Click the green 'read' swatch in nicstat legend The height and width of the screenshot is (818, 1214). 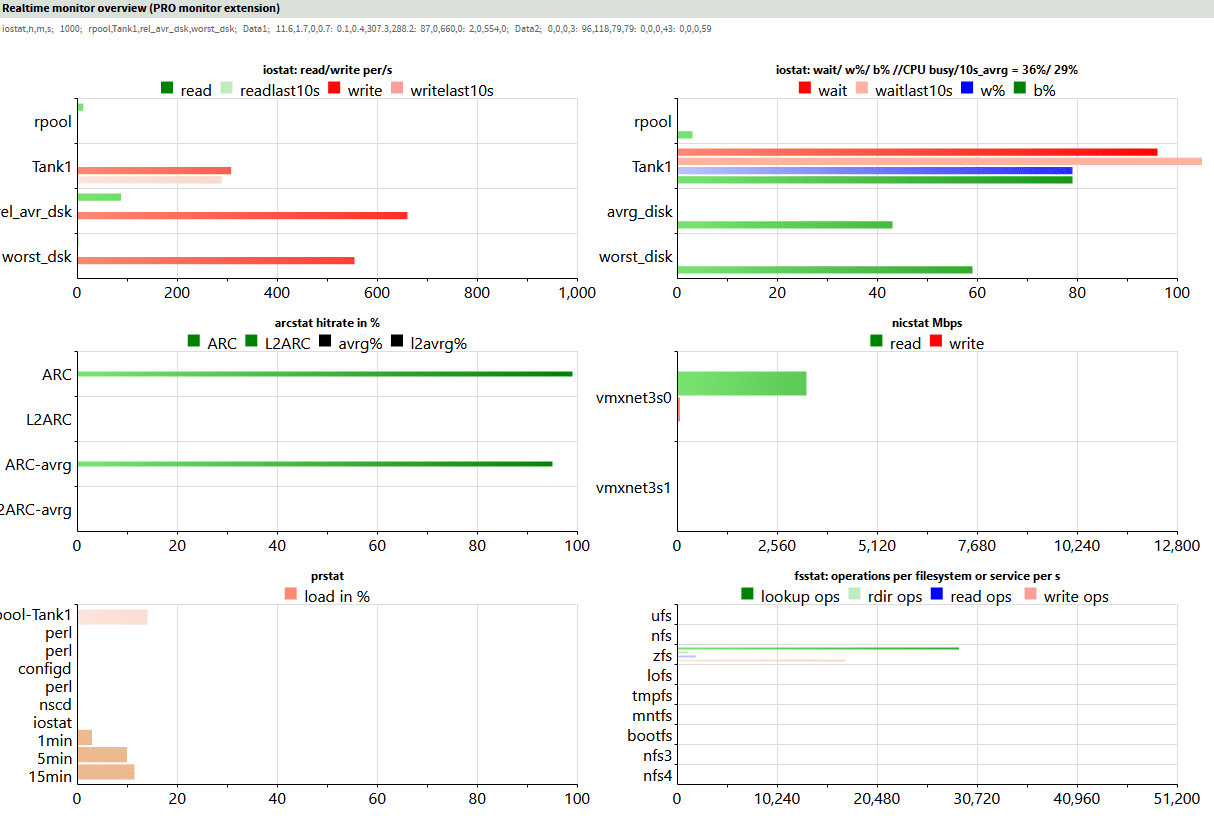tap(876, 342)
